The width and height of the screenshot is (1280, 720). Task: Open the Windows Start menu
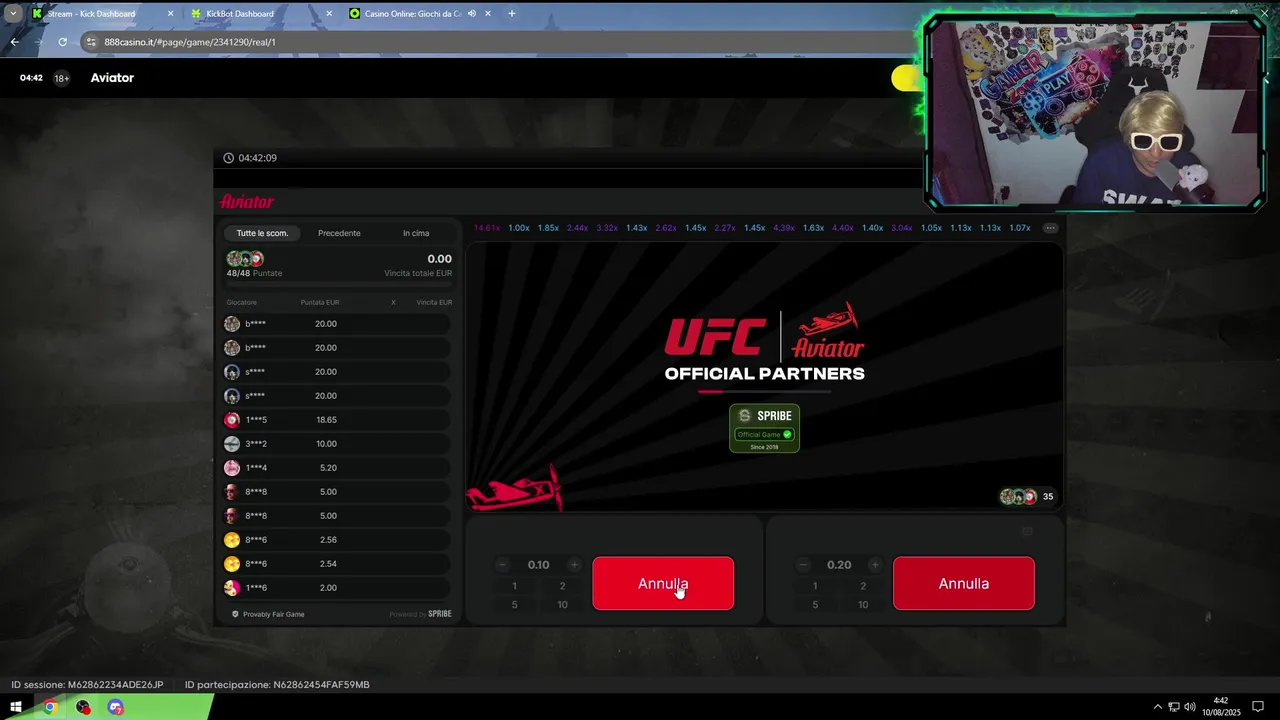click(16, 707)
